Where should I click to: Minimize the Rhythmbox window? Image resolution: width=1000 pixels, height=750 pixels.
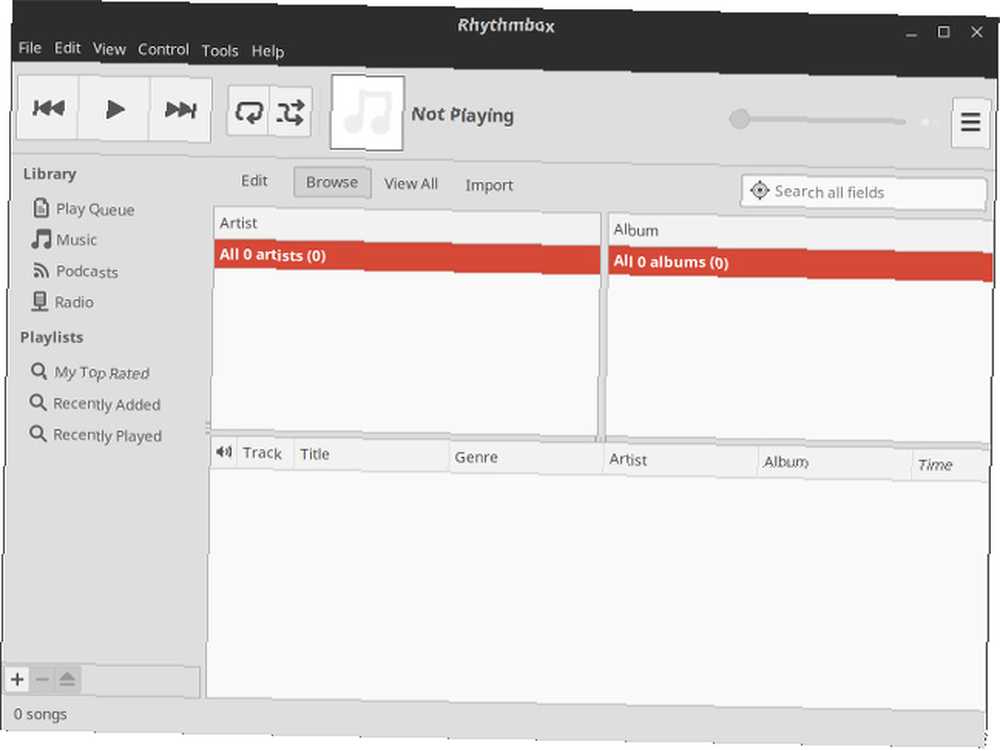(x=911, y=33)
